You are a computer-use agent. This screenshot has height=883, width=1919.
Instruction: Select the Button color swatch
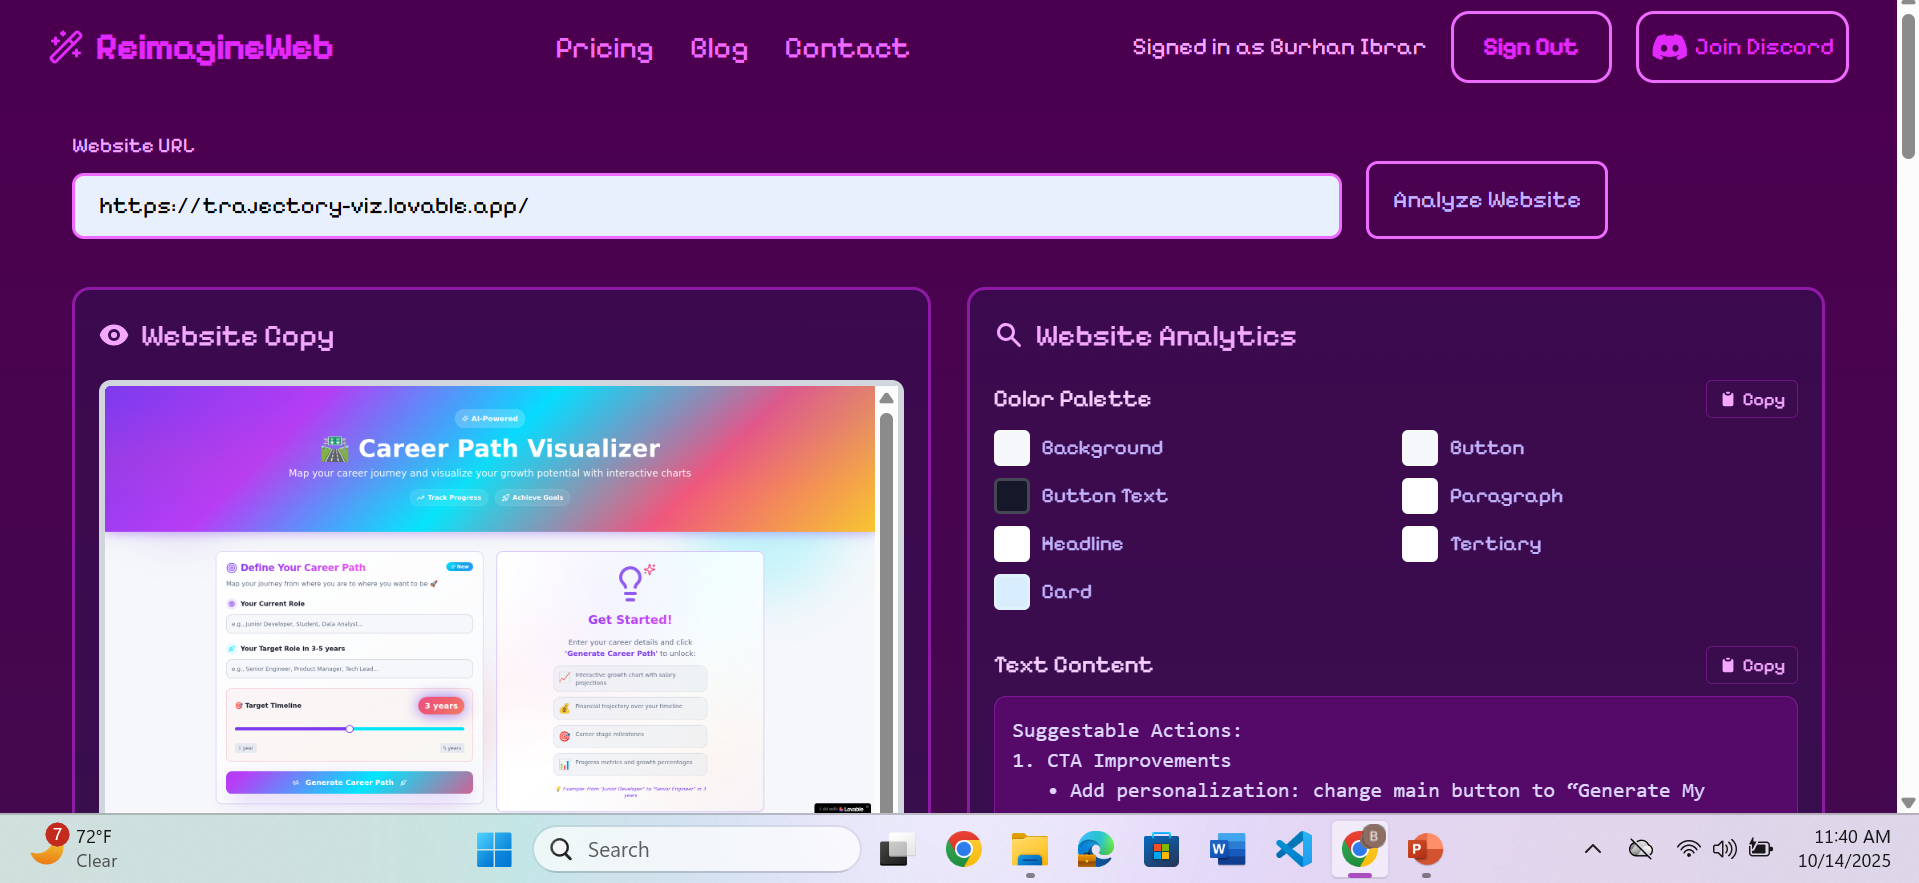coord(1420,448)
